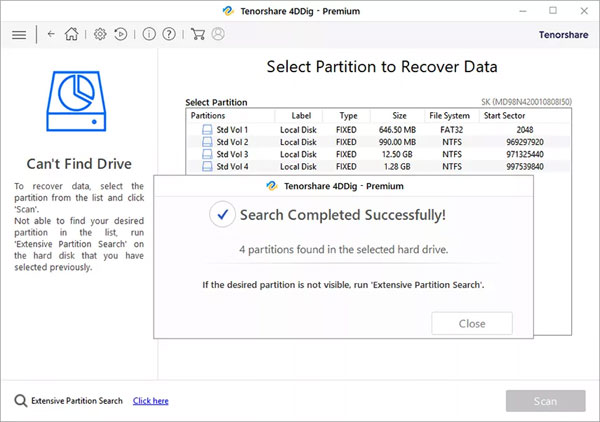The width and height of the screenshot is (600, 422).
Task: Sort by the Partitions column header
Action: pyautogui.click(x=231, y=116)
